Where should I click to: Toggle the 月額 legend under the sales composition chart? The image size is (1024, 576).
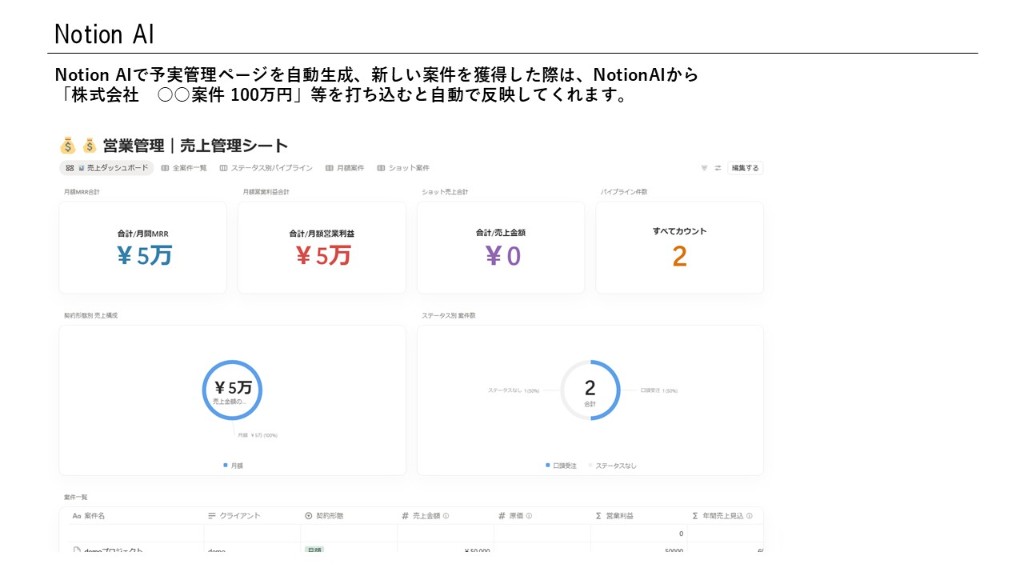tap(232, 464)
